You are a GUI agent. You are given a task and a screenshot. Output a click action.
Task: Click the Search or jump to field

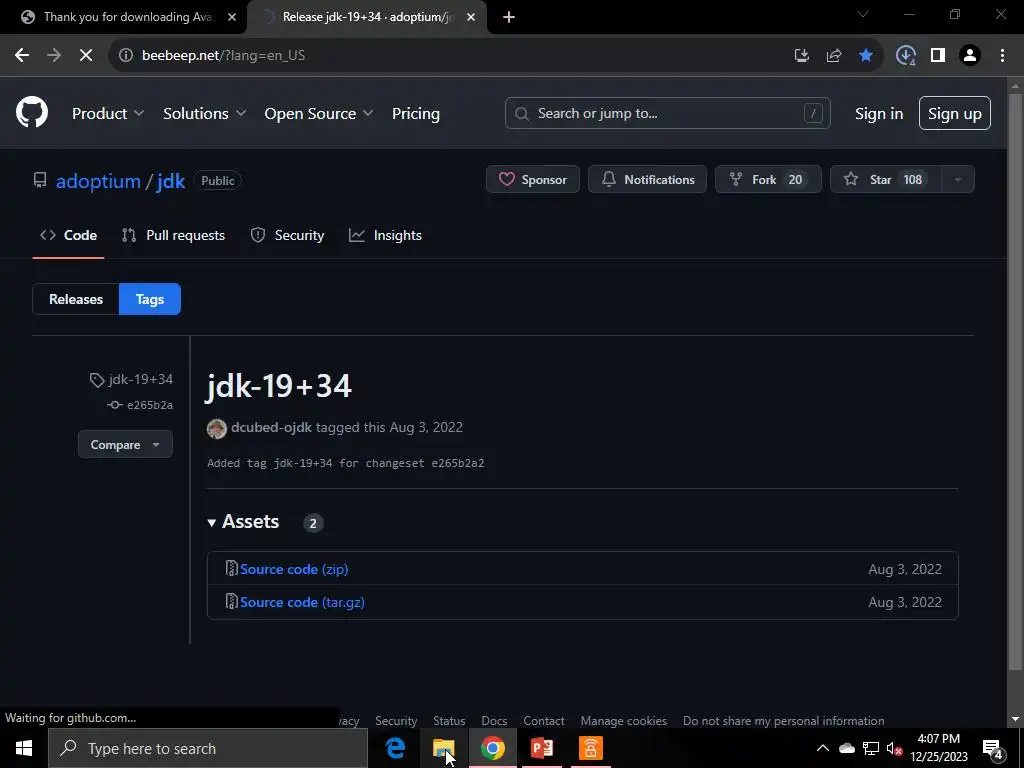pos(667,113)
